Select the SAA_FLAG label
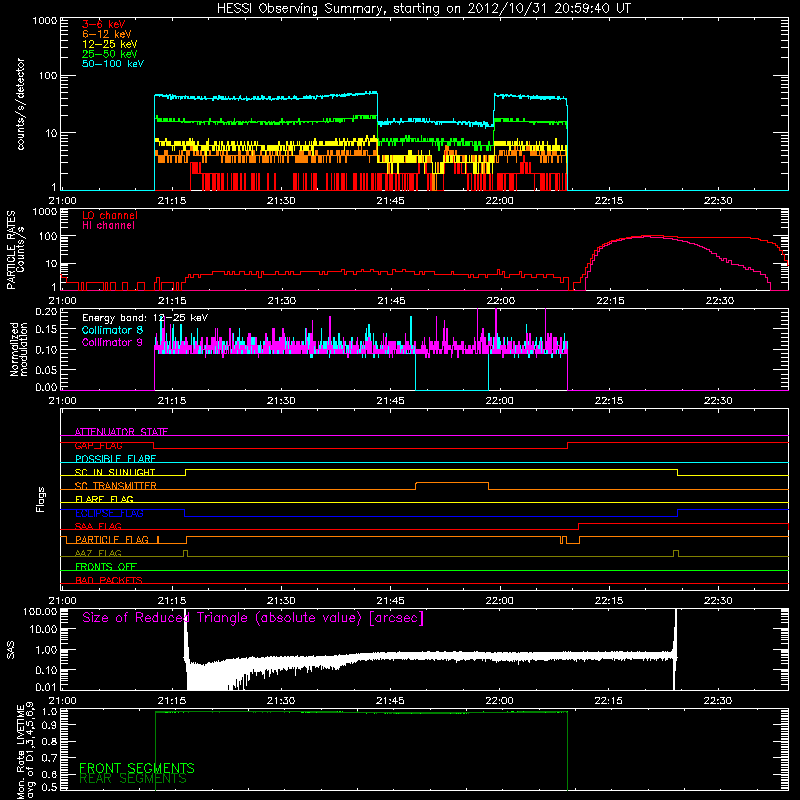The width and height of the screenshot is (800, 800). tap(98, 526)
